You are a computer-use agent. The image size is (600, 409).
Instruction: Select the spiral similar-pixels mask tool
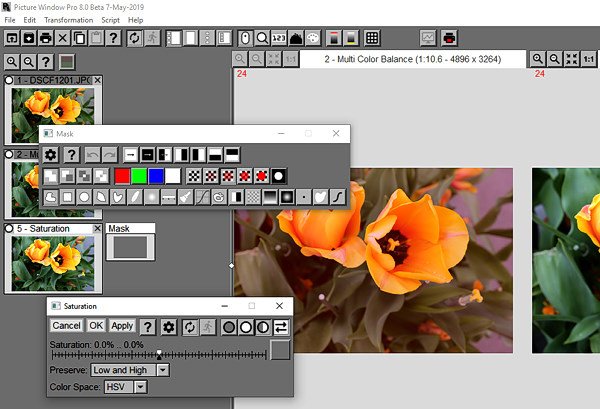219,197
